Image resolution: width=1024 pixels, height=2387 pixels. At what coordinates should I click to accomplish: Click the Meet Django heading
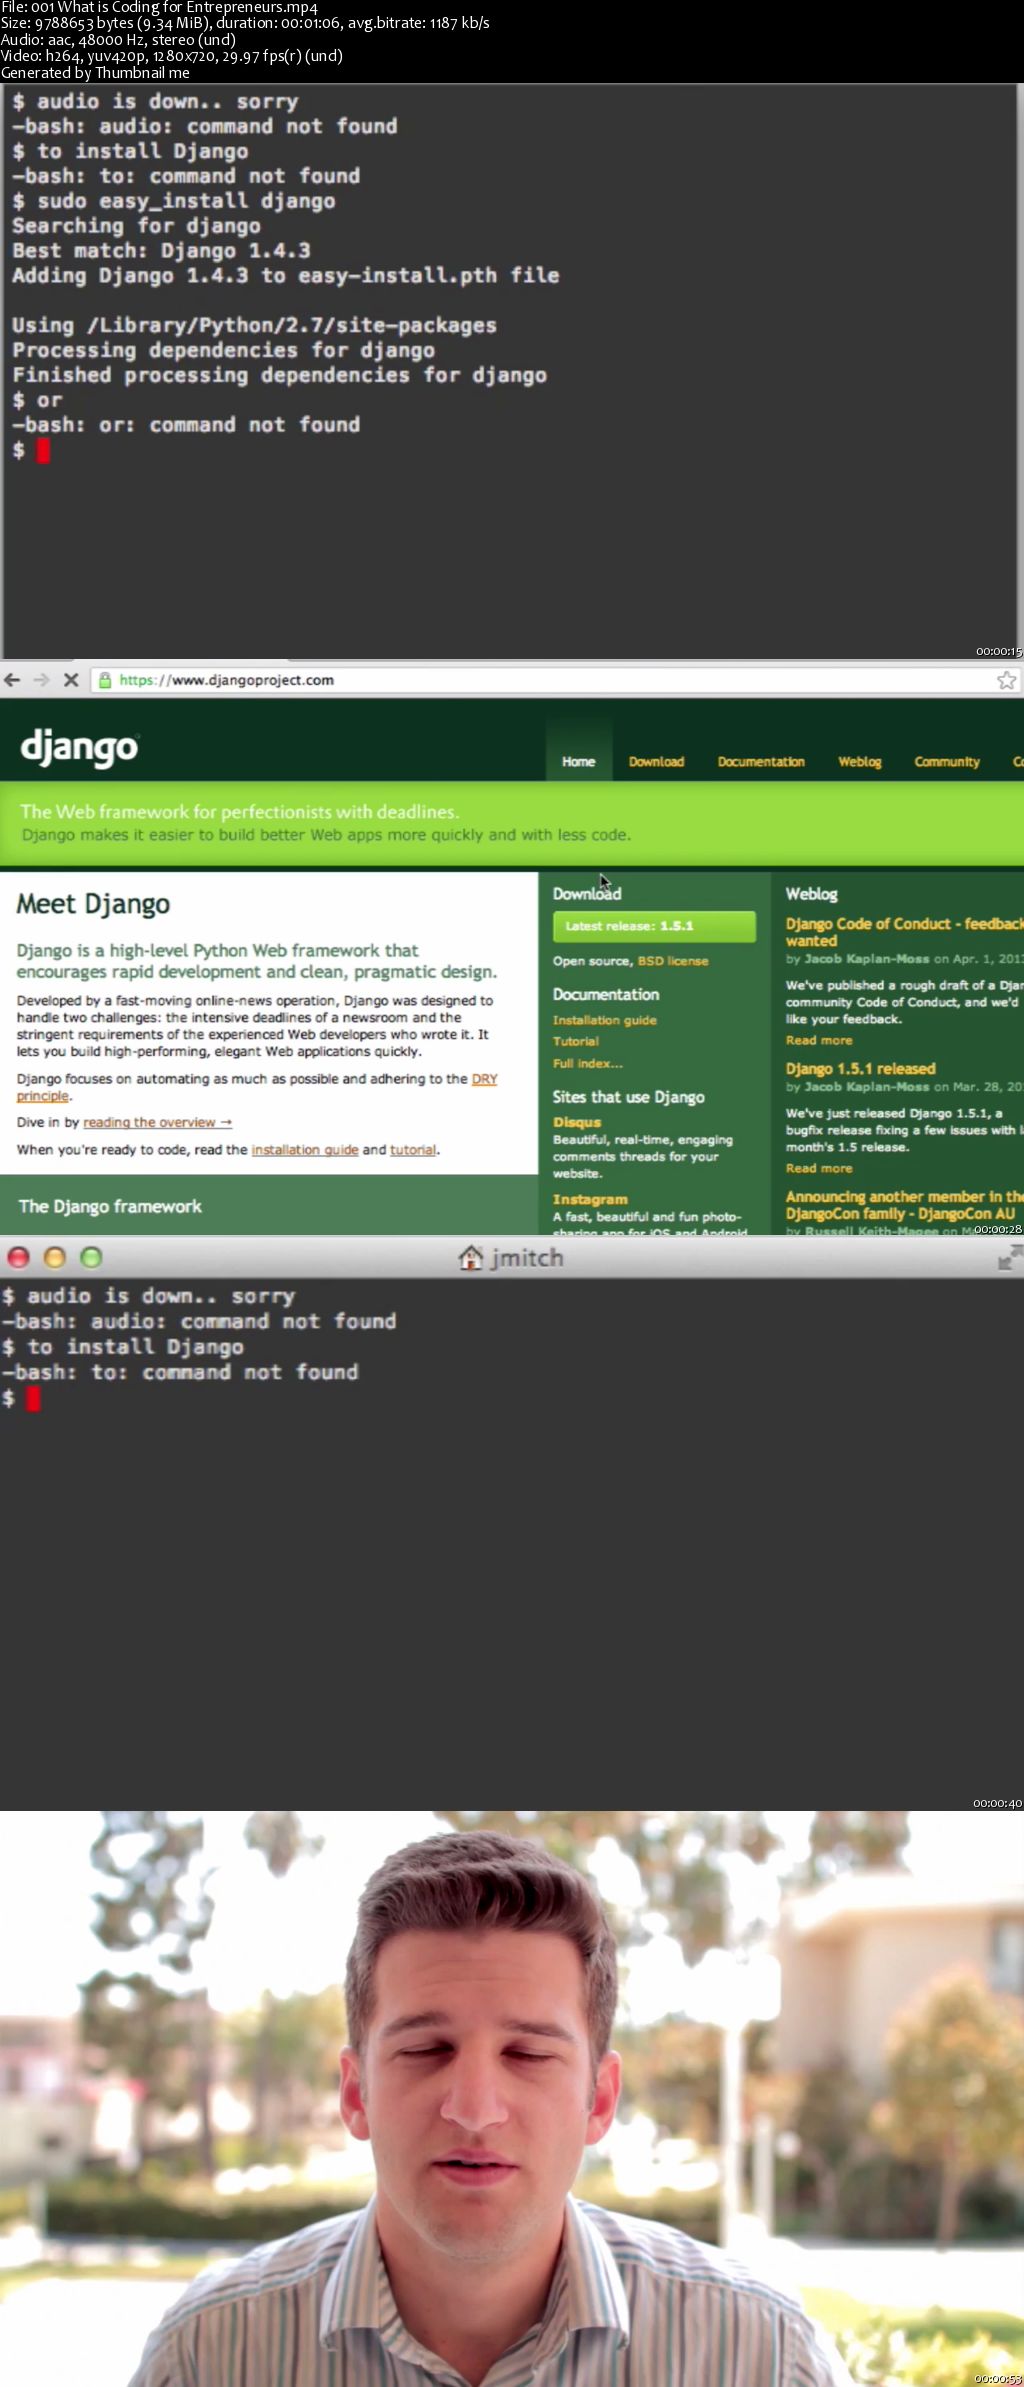[93, 904]
